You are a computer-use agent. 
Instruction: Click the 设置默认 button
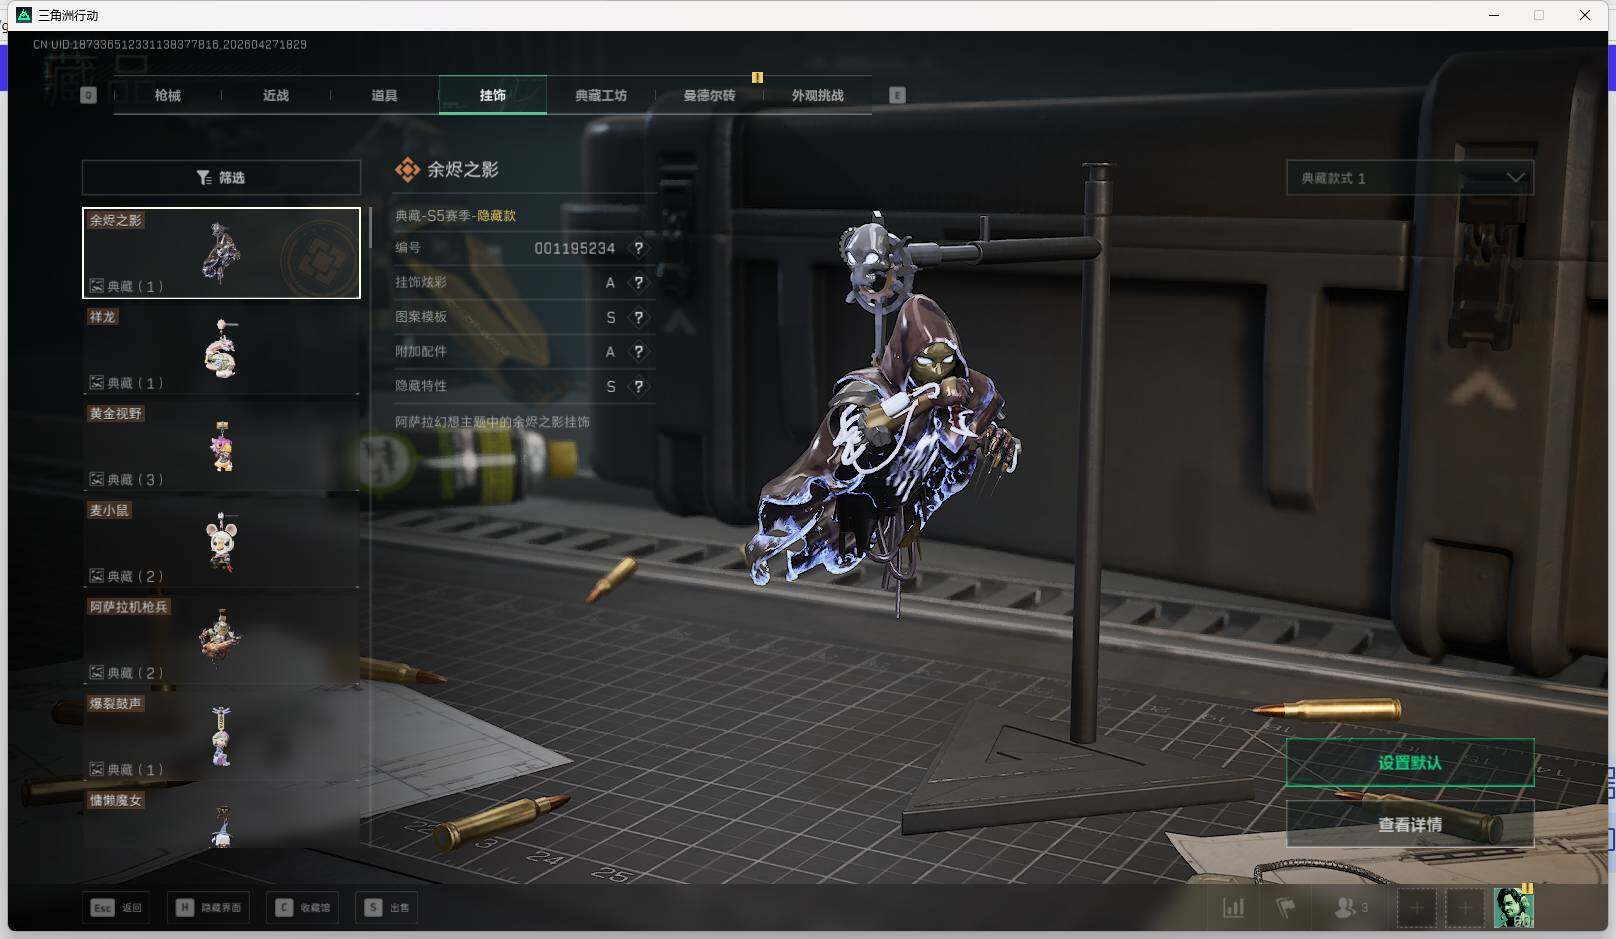[x=1409, y=763]
